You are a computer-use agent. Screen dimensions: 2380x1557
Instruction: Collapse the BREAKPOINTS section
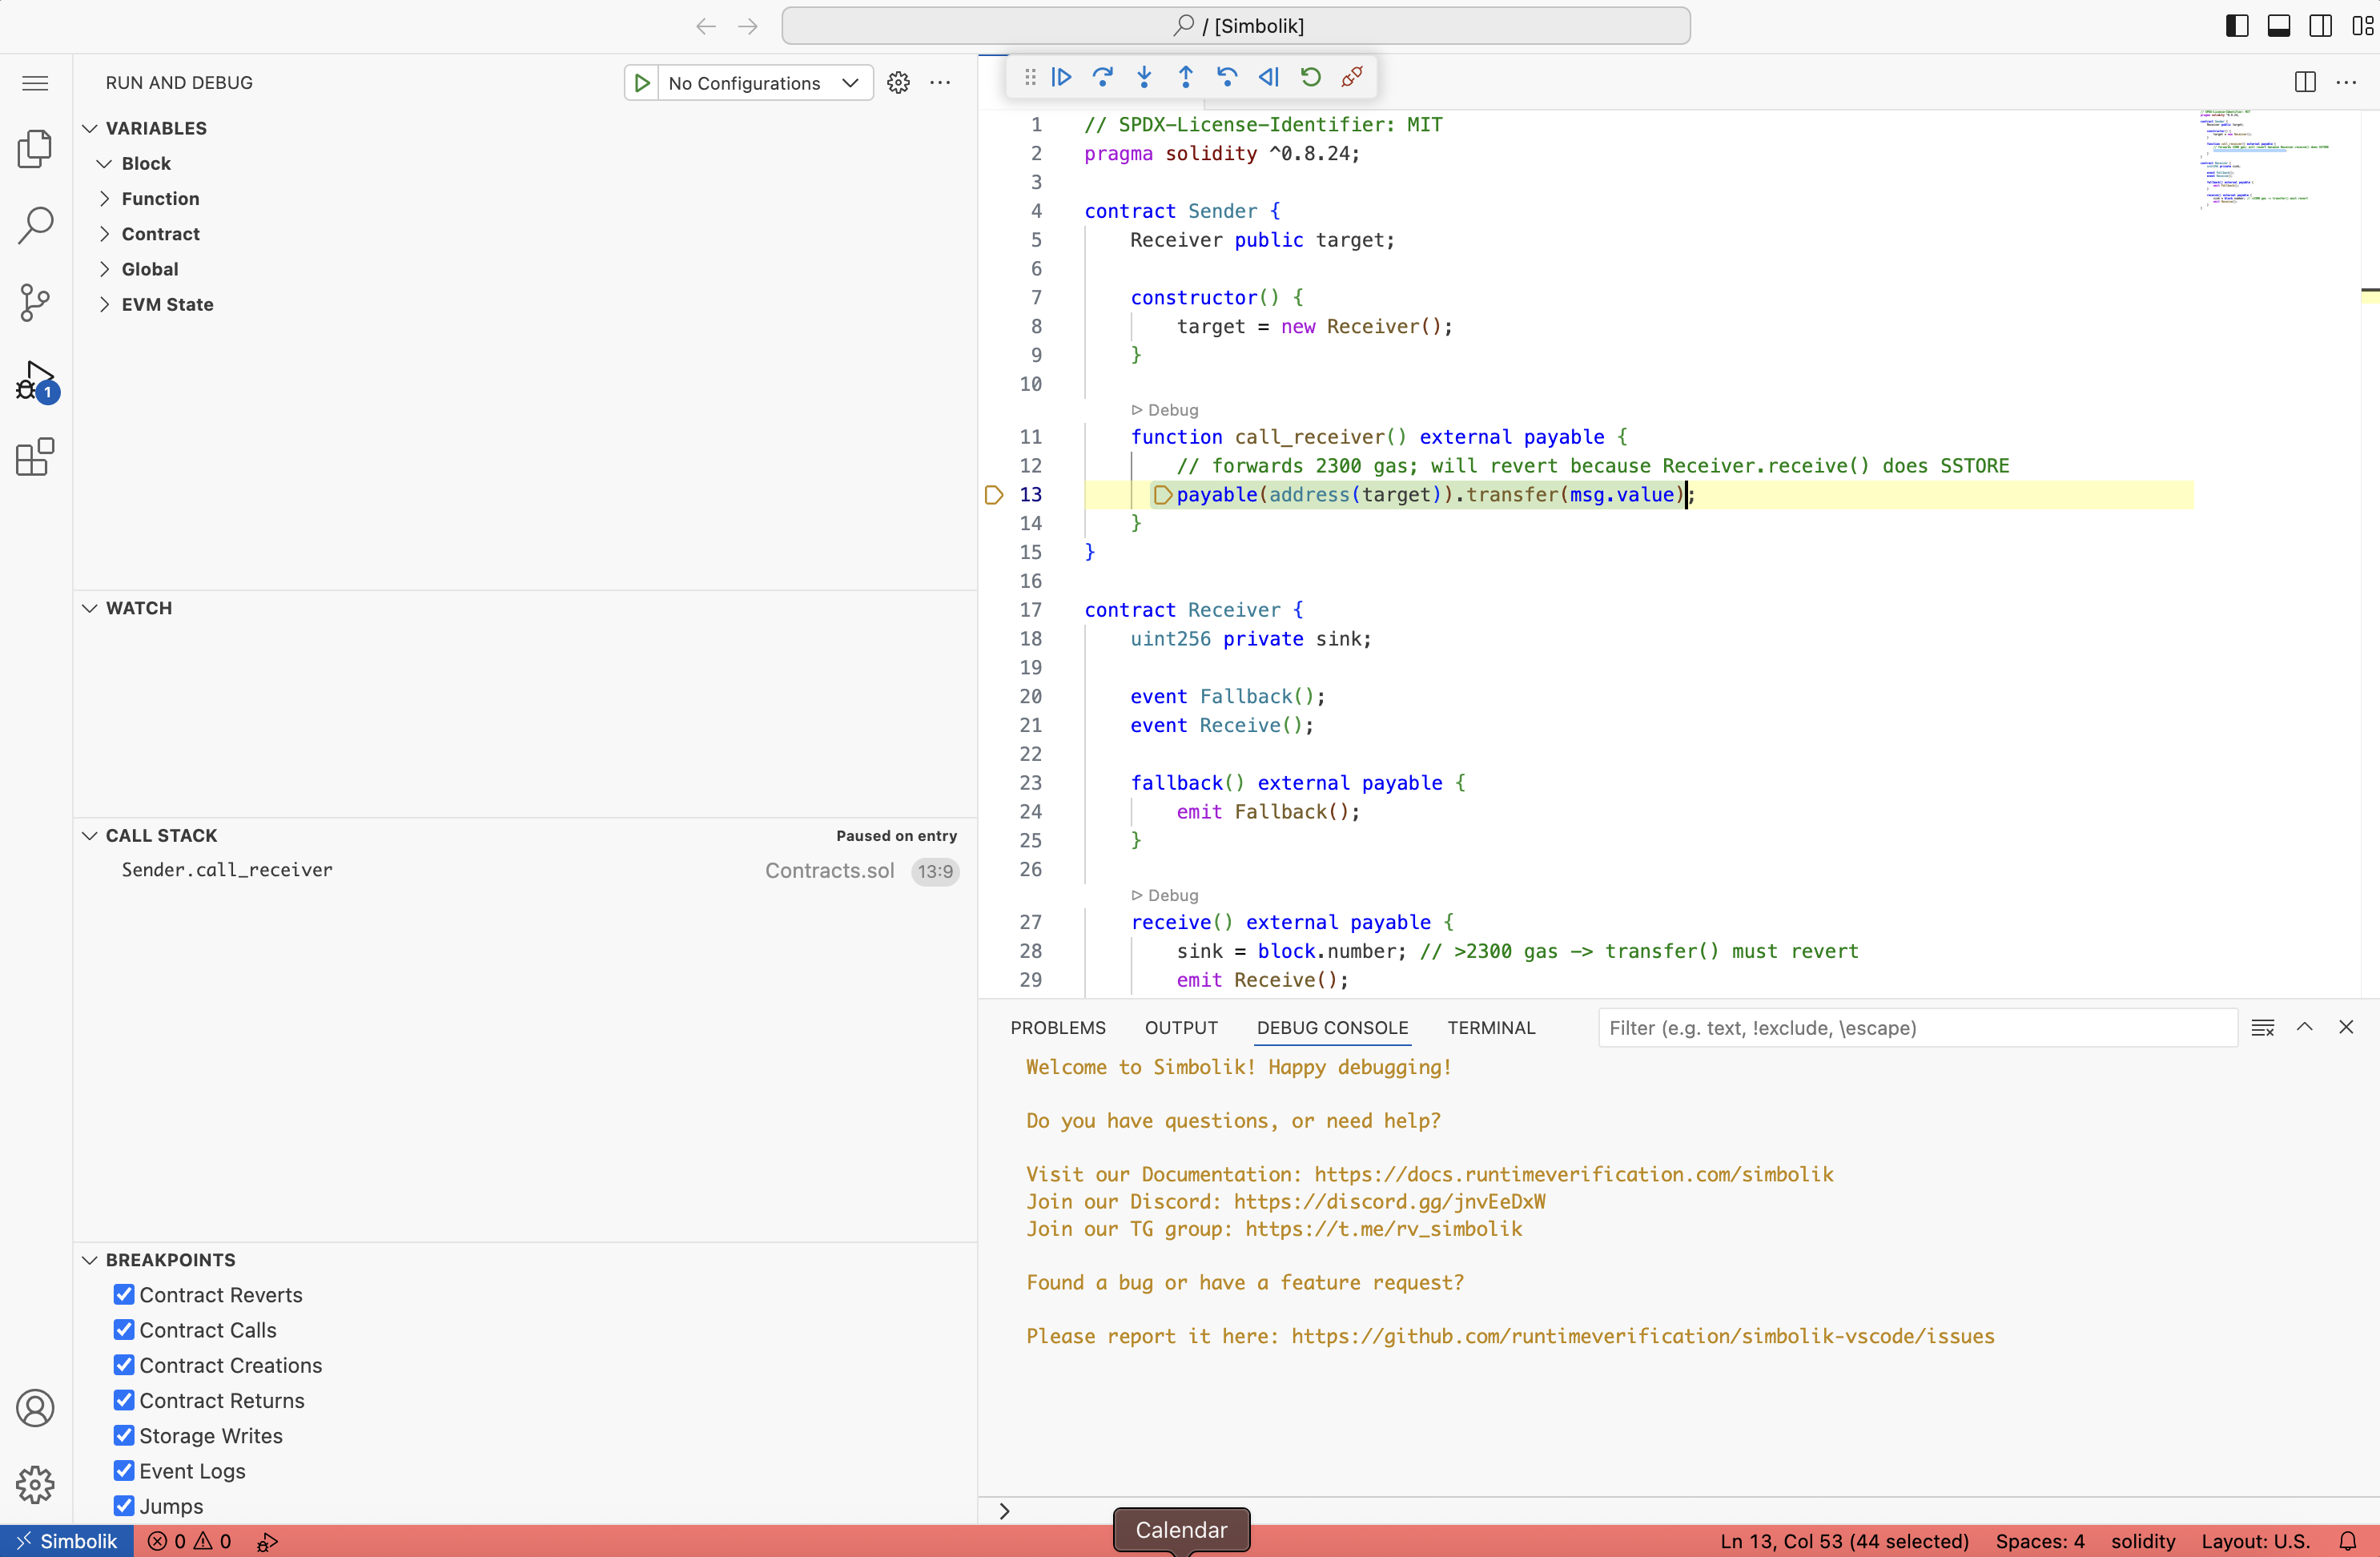pos(90,1260)
